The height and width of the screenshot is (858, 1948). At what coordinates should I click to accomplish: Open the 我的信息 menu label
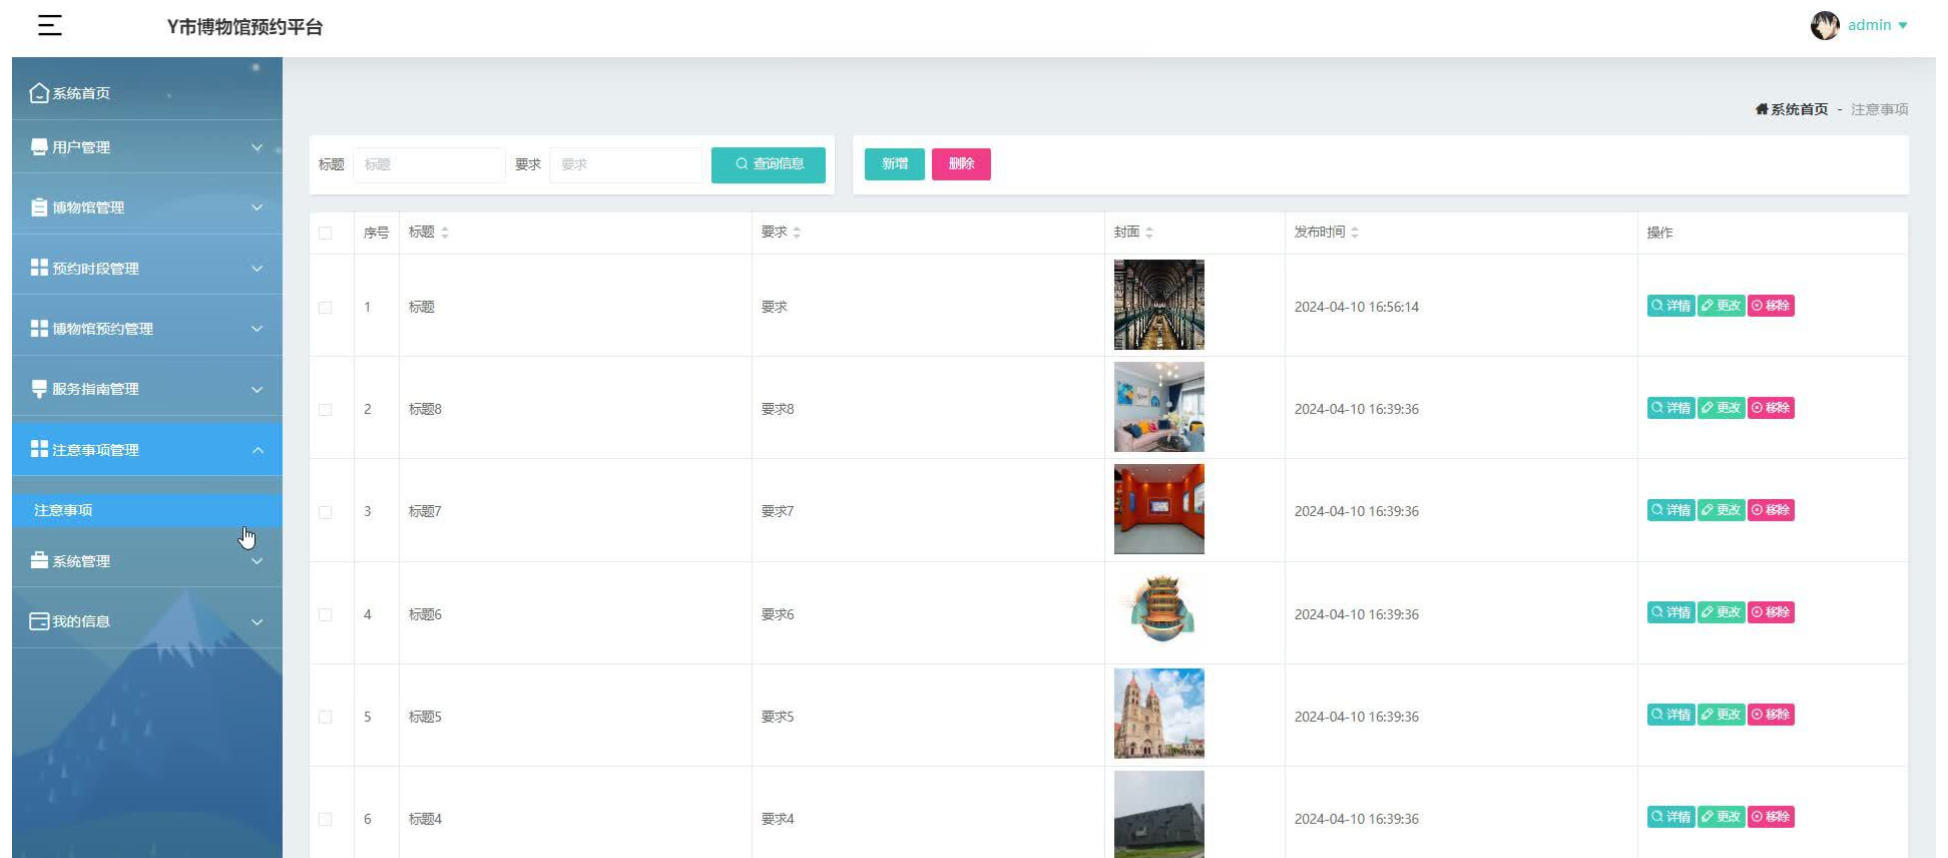81,621
